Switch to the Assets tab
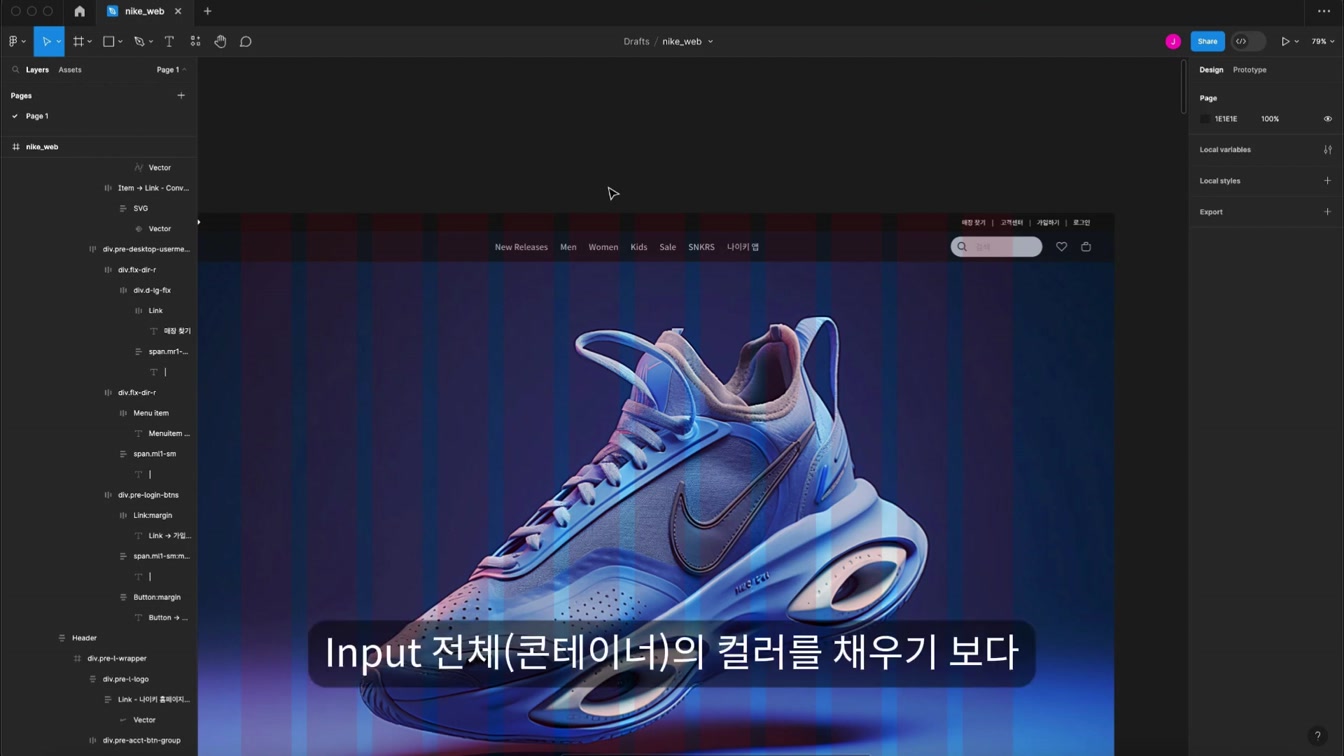The image size is (1344, 756). pos(70,70)
